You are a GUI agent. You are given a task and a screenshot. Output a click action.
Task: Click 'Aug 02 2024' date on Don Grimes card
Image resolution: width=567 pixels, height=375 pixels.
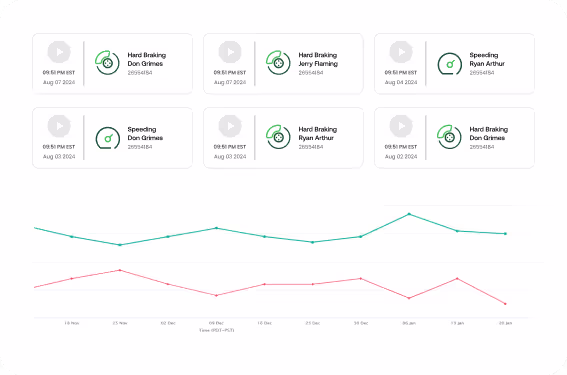tap(401, 157)
